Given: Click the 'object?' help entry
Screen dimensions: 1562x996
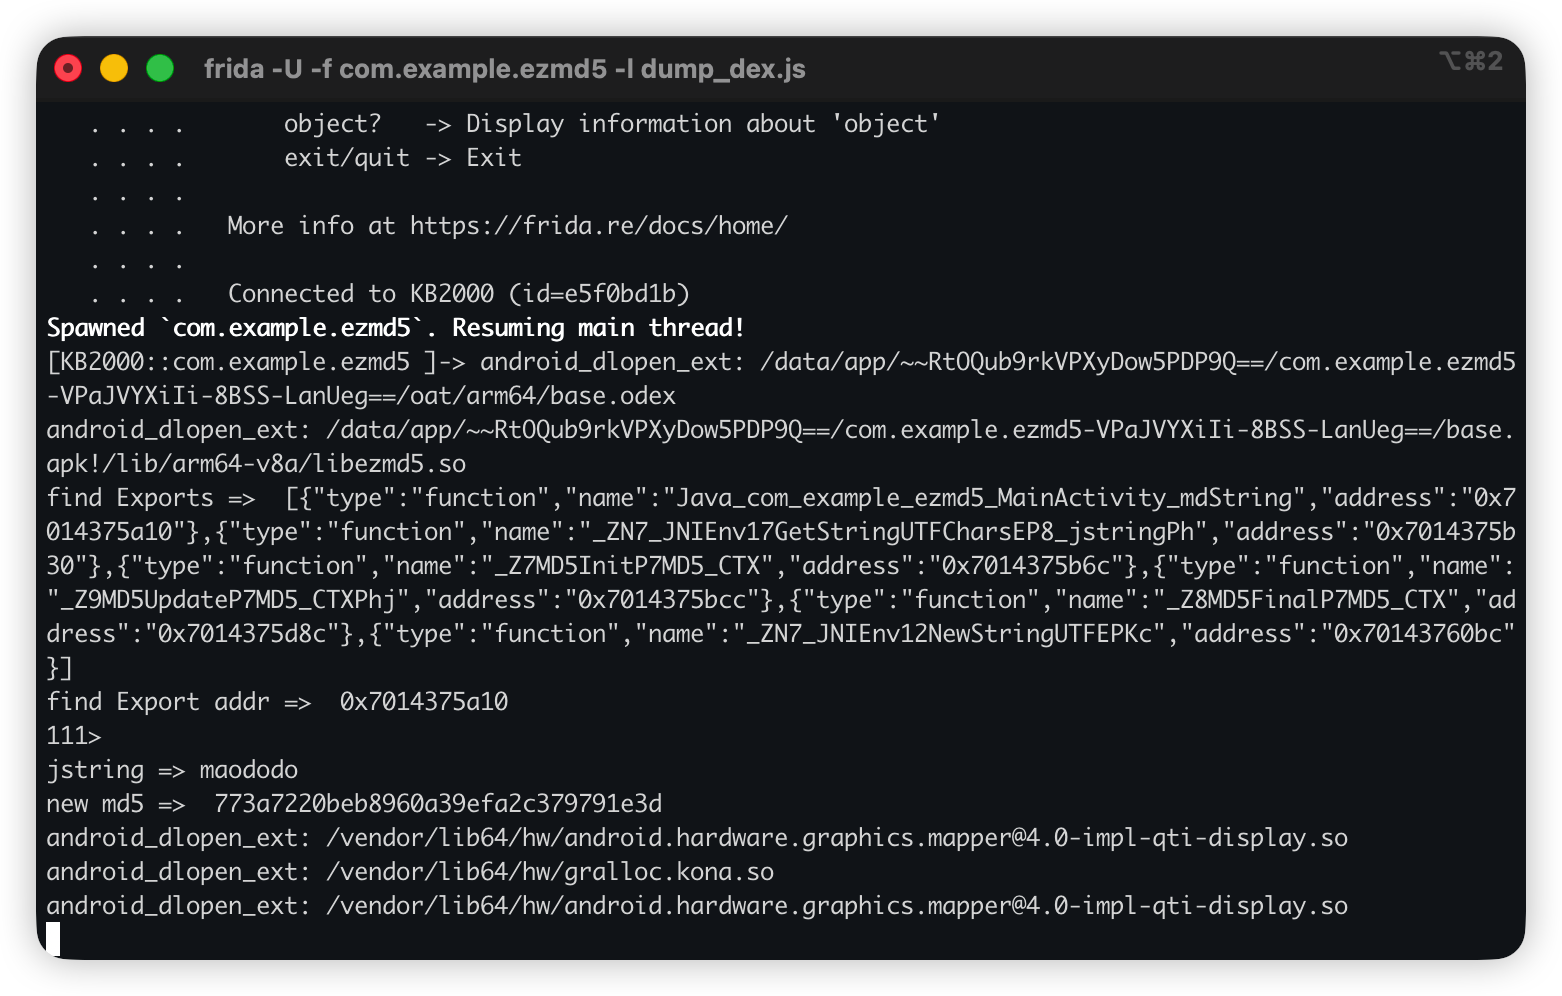Looking at the screenshot, I should [332, 124].
